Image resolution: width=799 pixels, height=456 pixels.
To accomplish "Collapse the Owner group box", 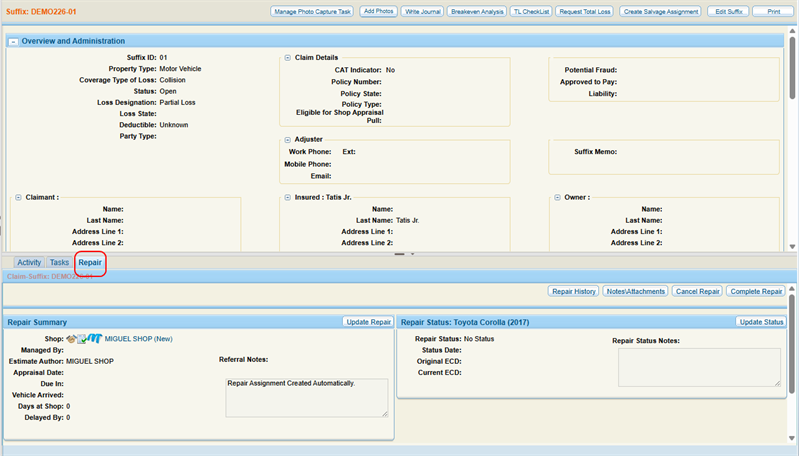I will 557,197.
